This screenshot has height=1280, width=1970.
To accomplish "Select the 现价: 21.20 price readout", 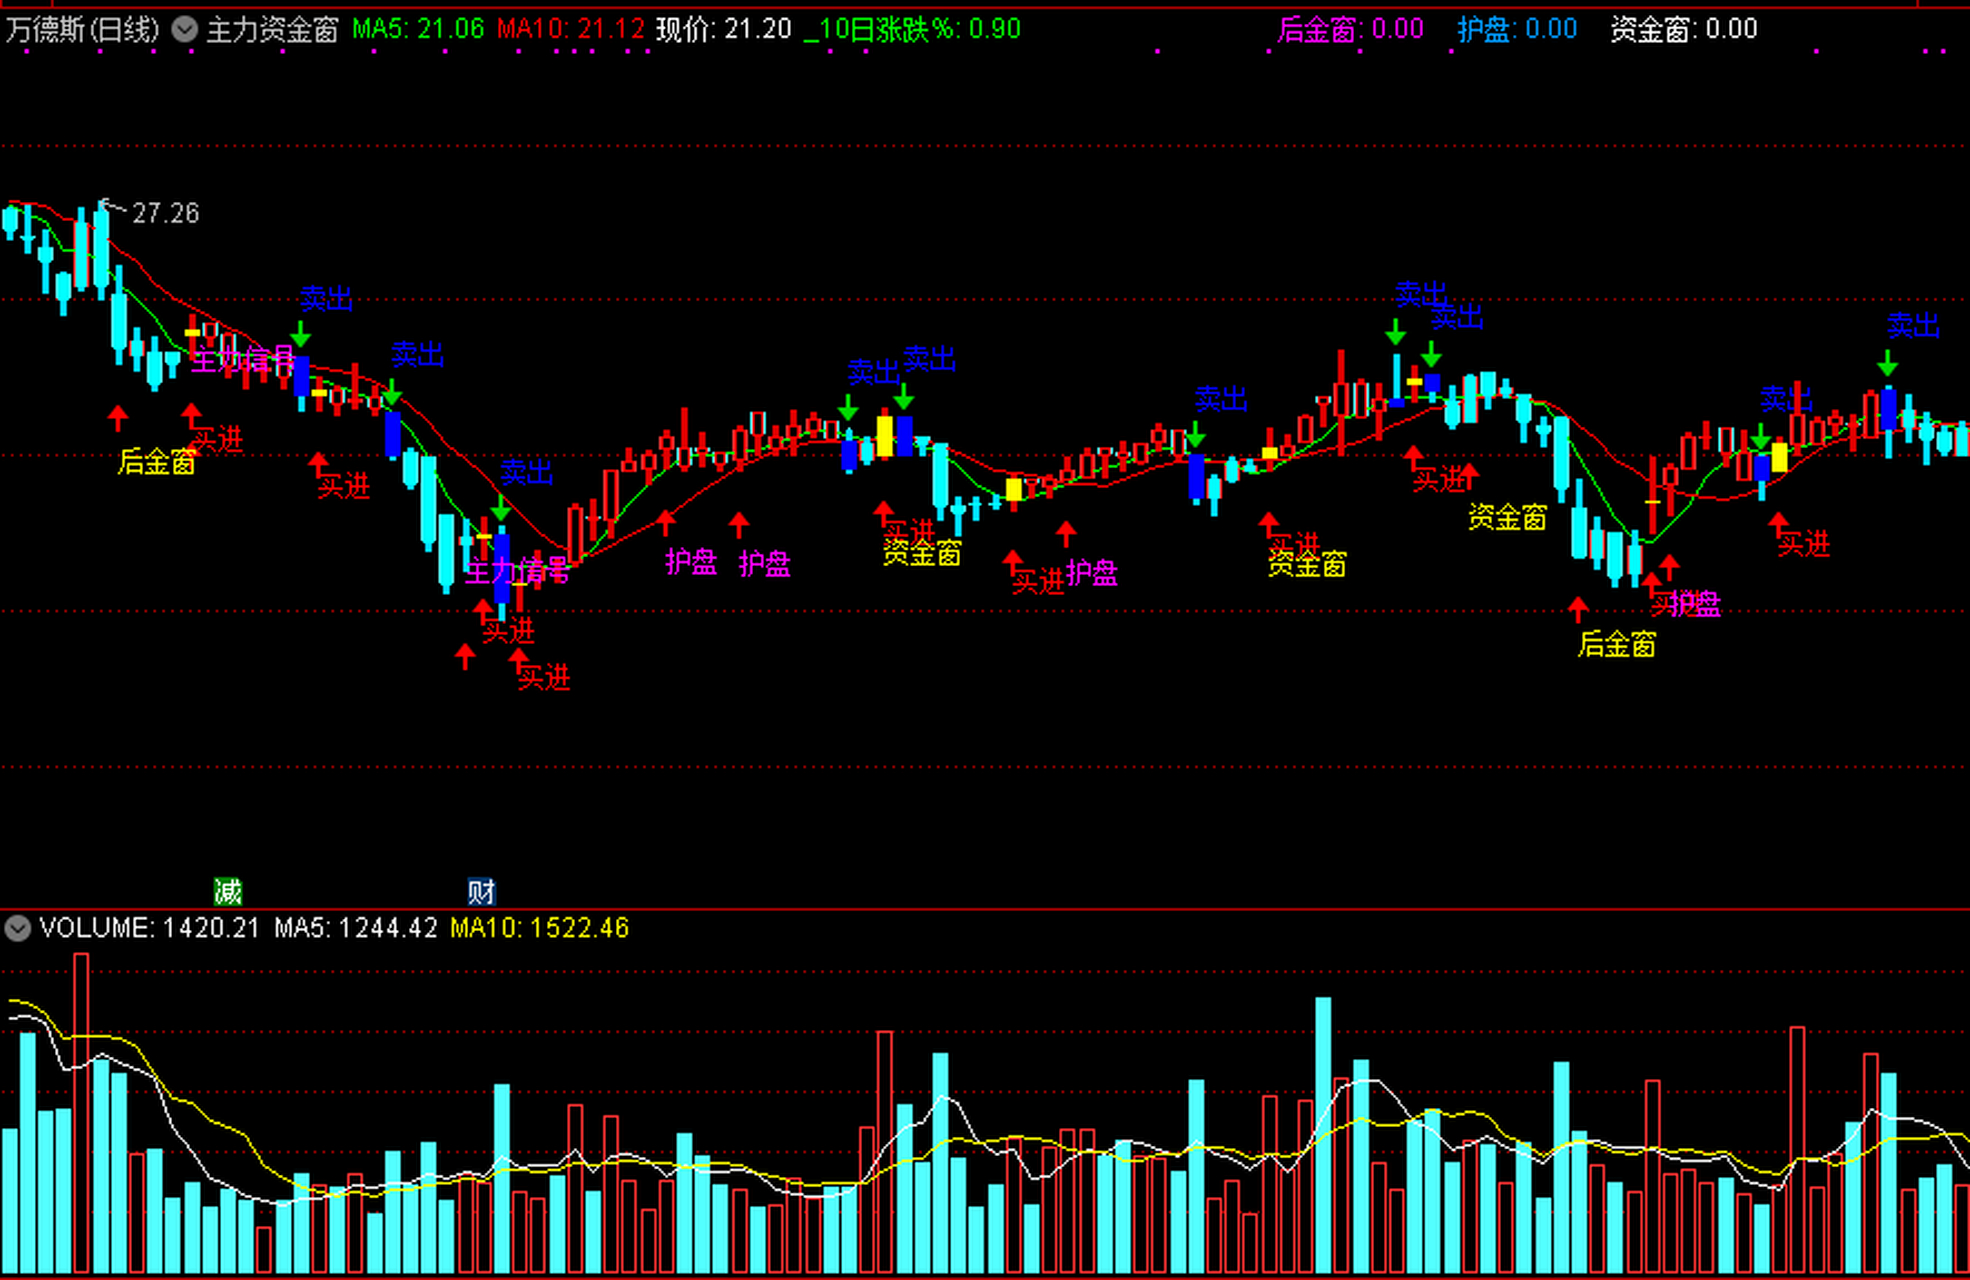I will click(x=723, y=29).
